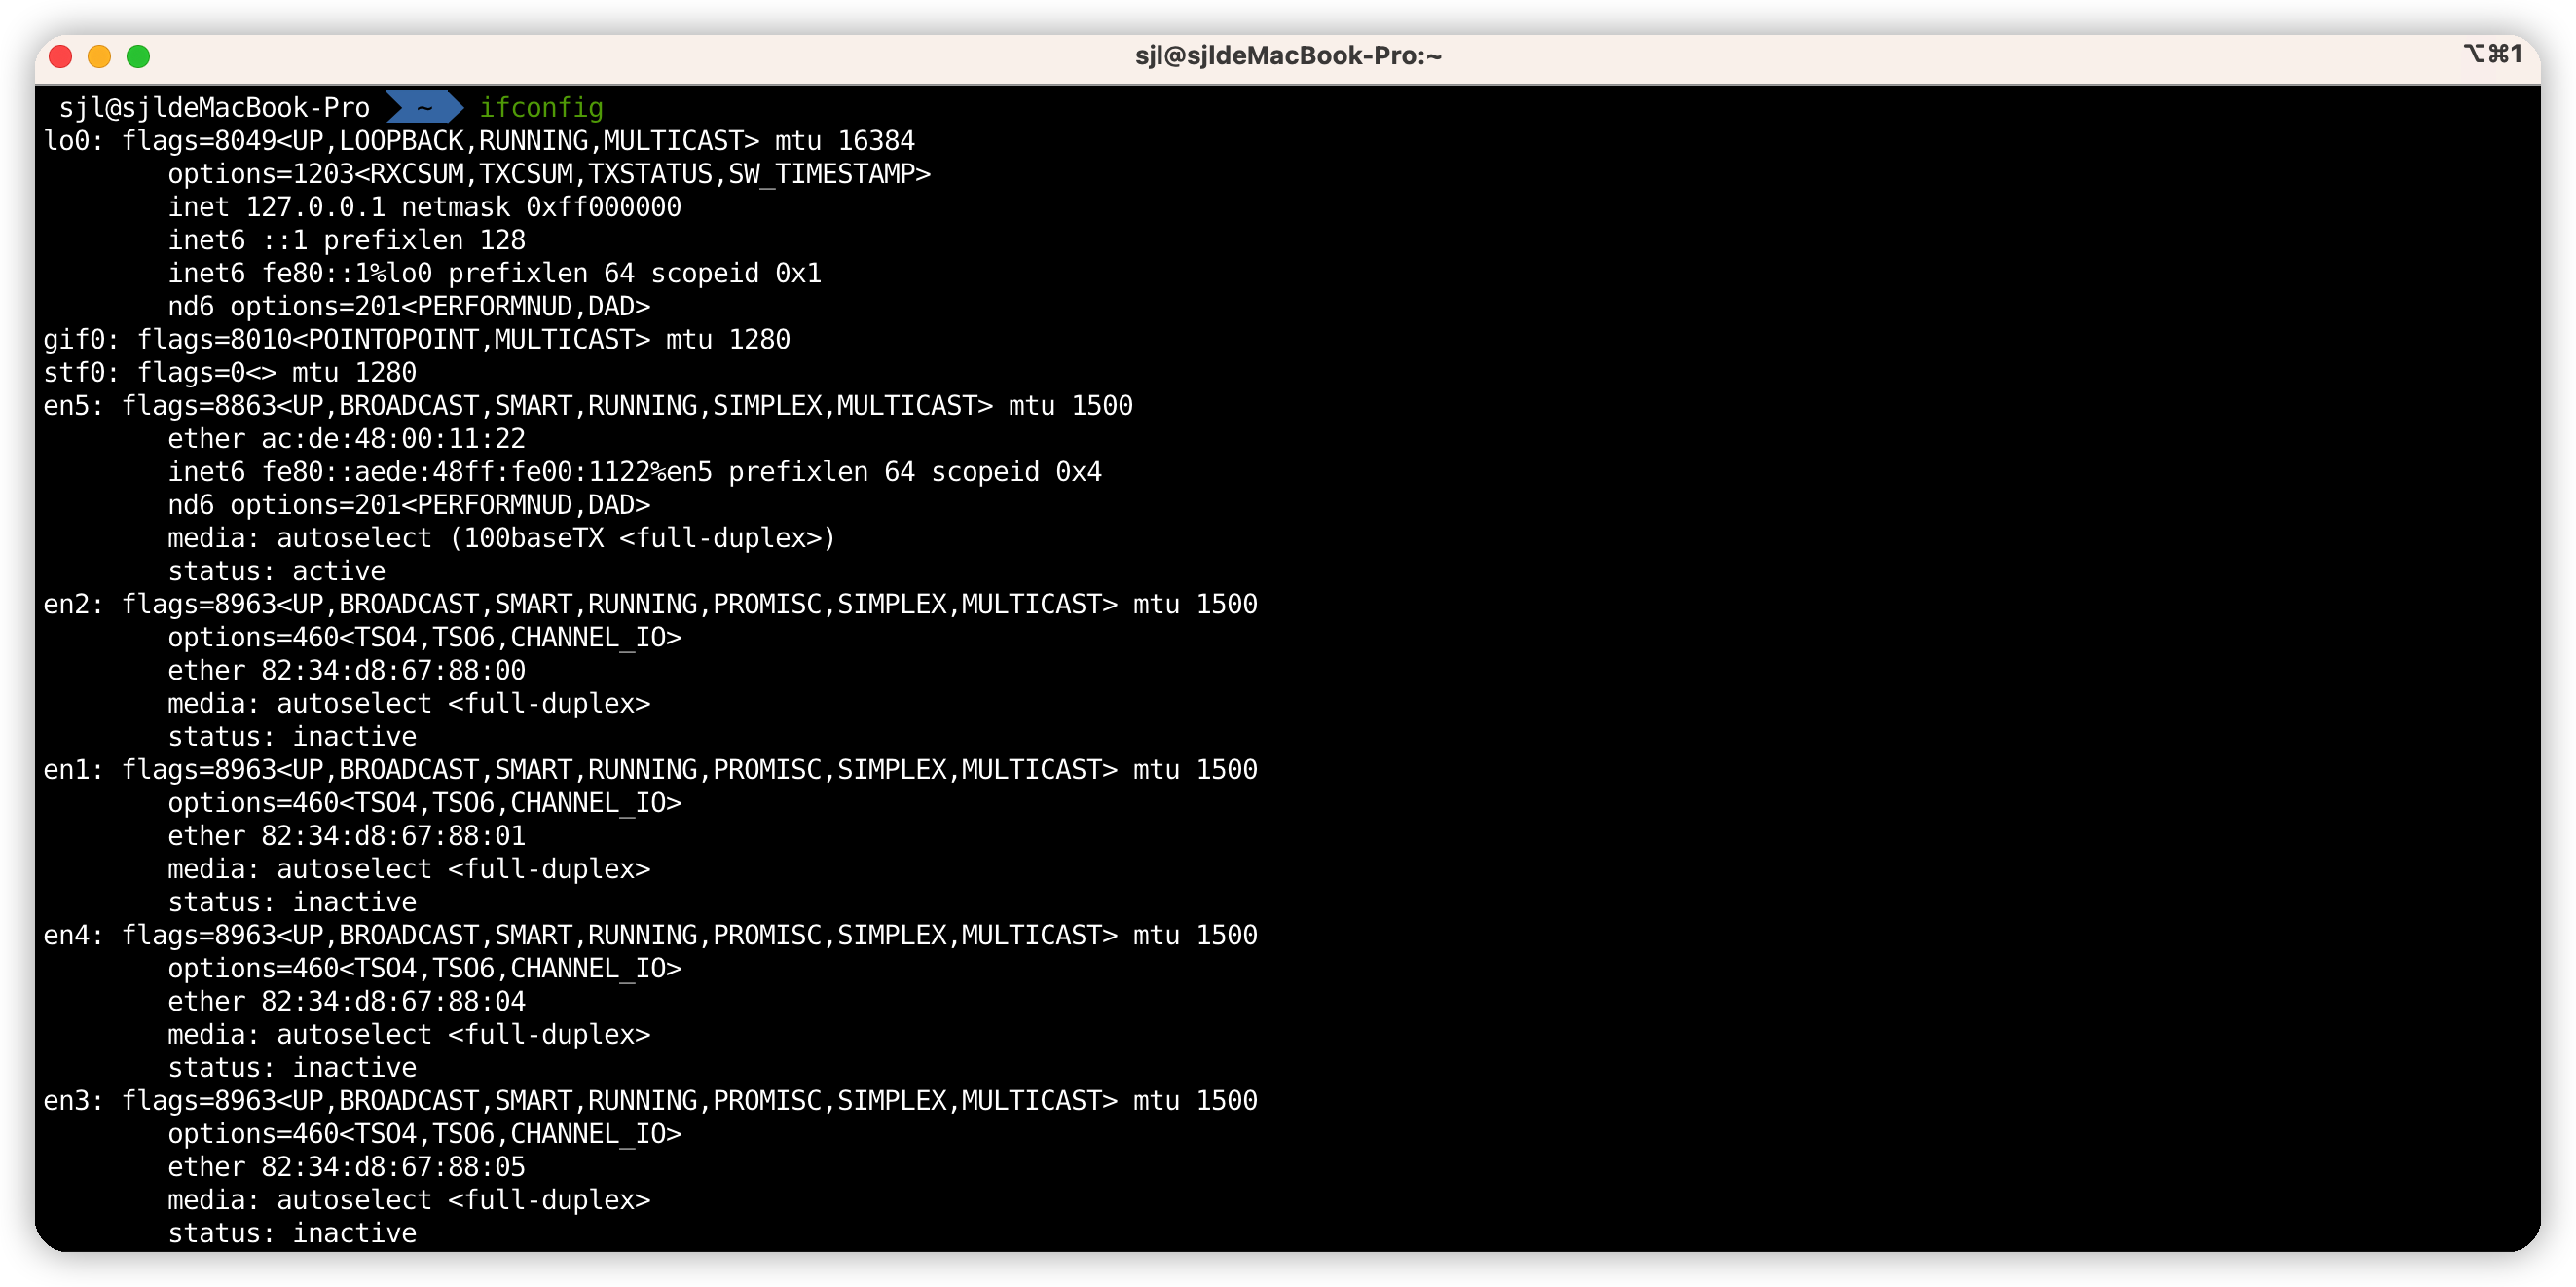Viewport: 2576px width, 1287px height.
Task: Click the red close window button
Action: (61, 56)
